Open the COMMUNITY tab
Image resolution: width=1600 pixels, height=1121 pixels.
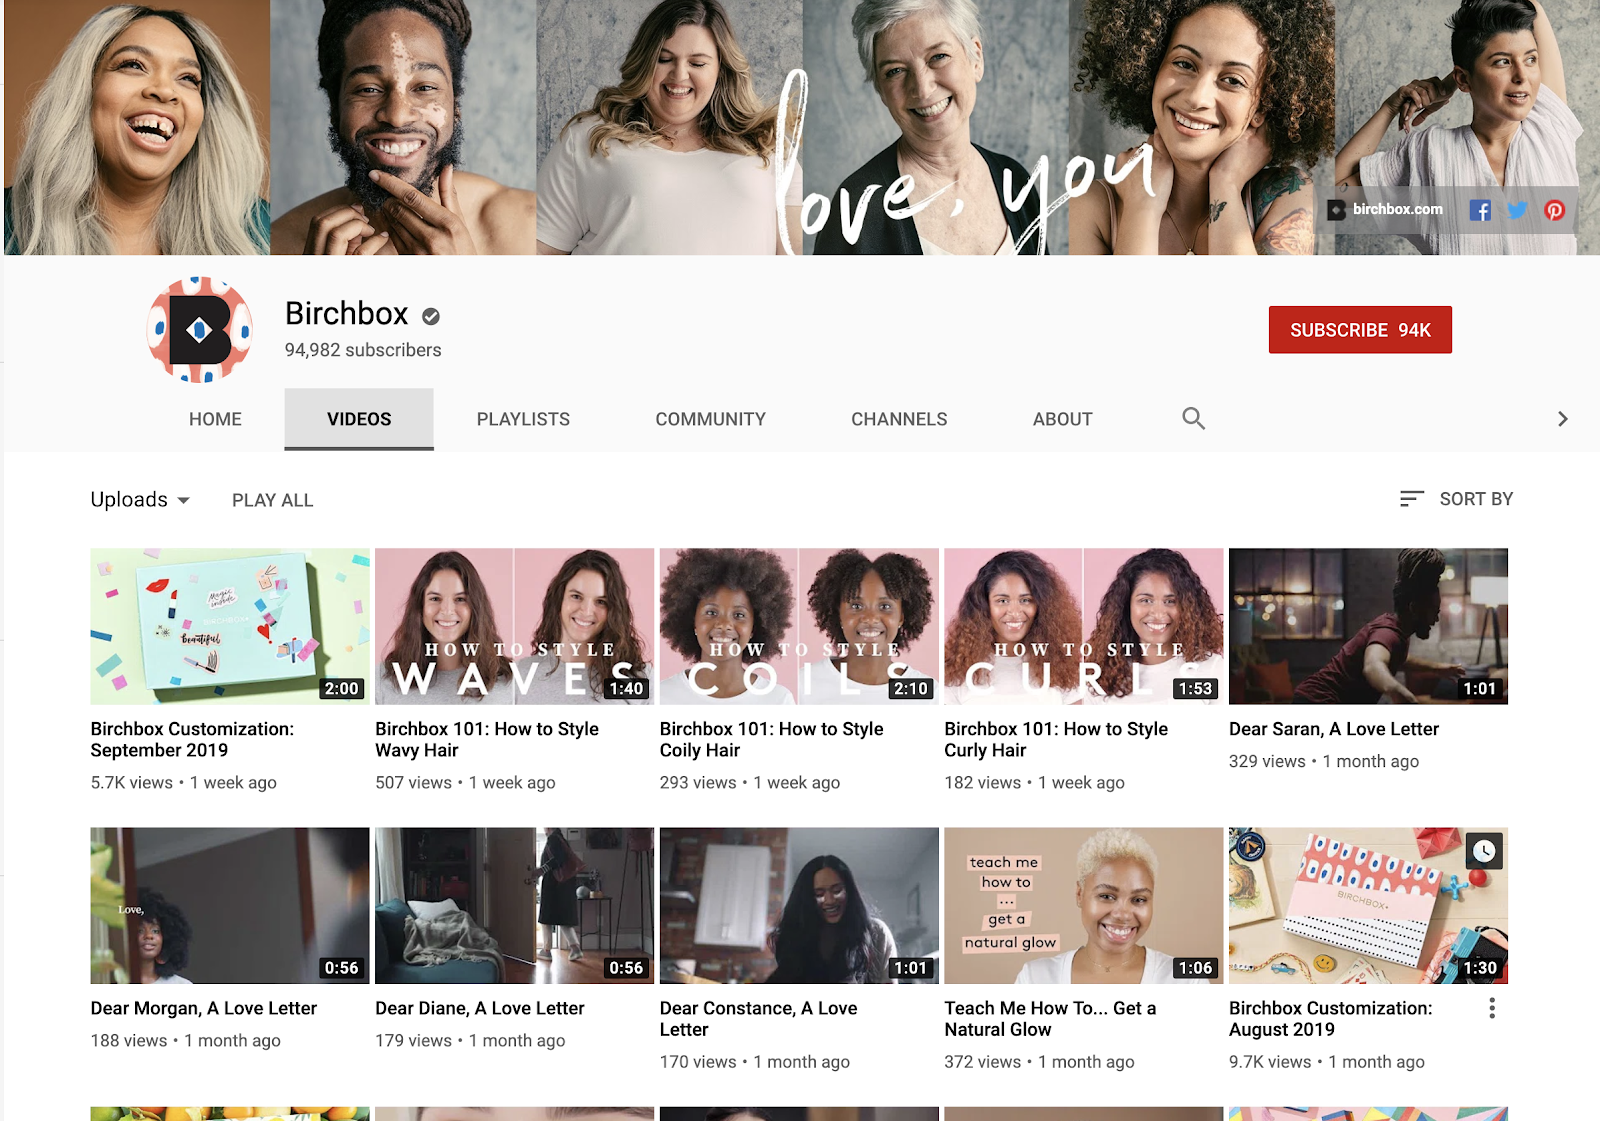(x=710, y=419)
